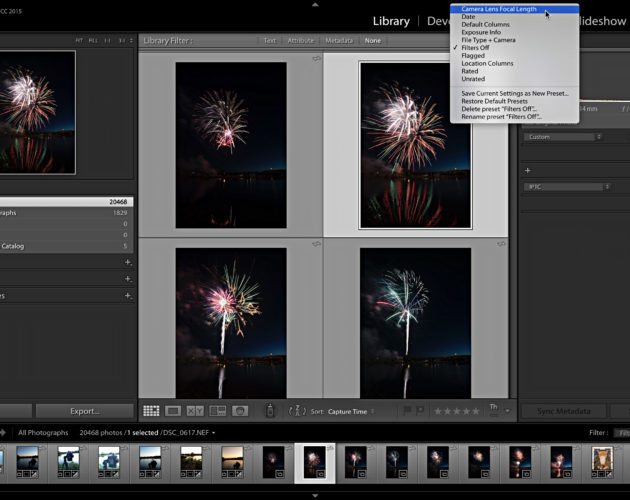Reverse sort direction with a-z icon
This screenshot has height=500, width=630.
[x=297, y=411]
